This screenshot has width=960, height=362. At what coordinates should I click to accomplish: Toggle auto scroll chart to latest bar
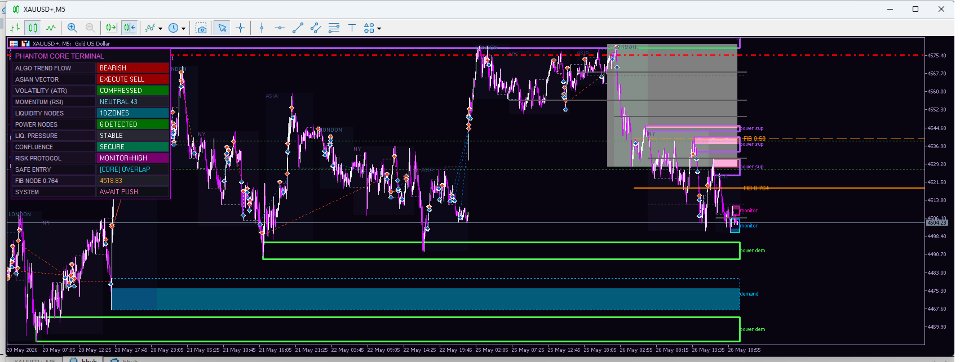111,28
